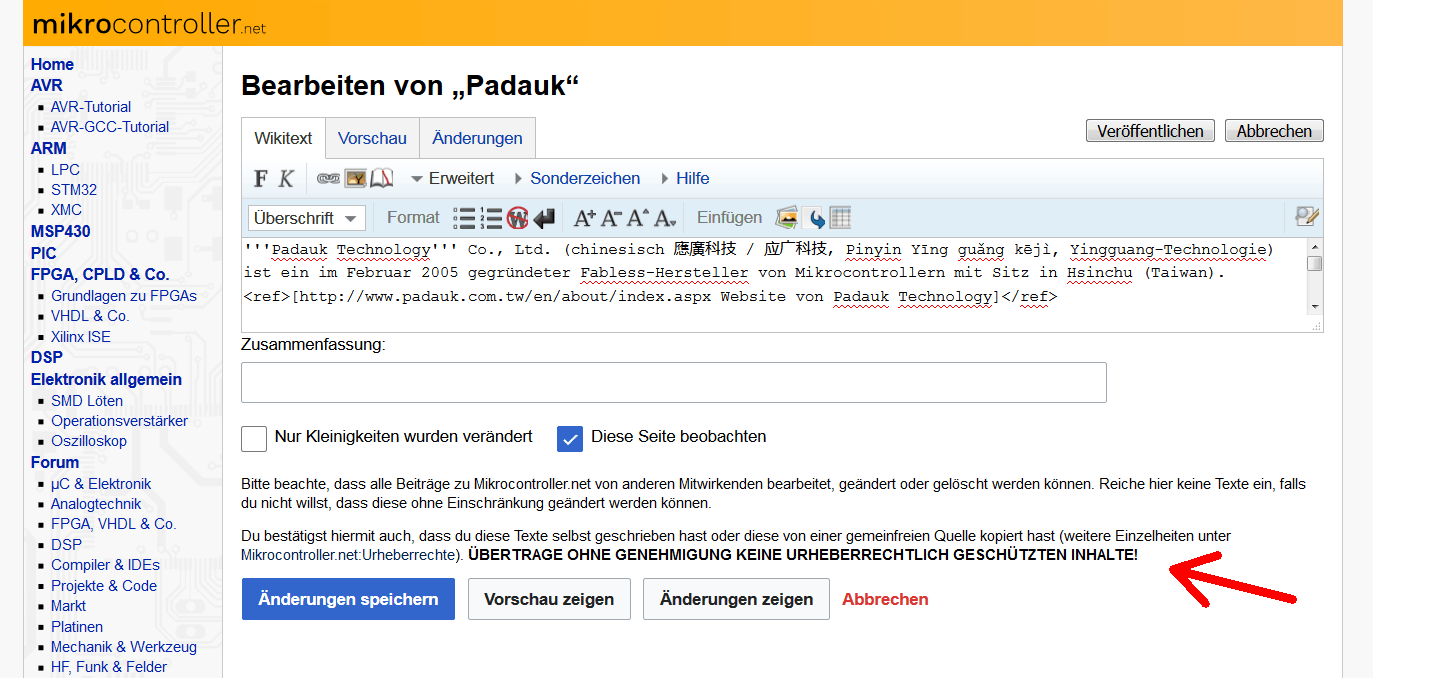
Task: Click inside the wikitext editing area
Action: 774,276
